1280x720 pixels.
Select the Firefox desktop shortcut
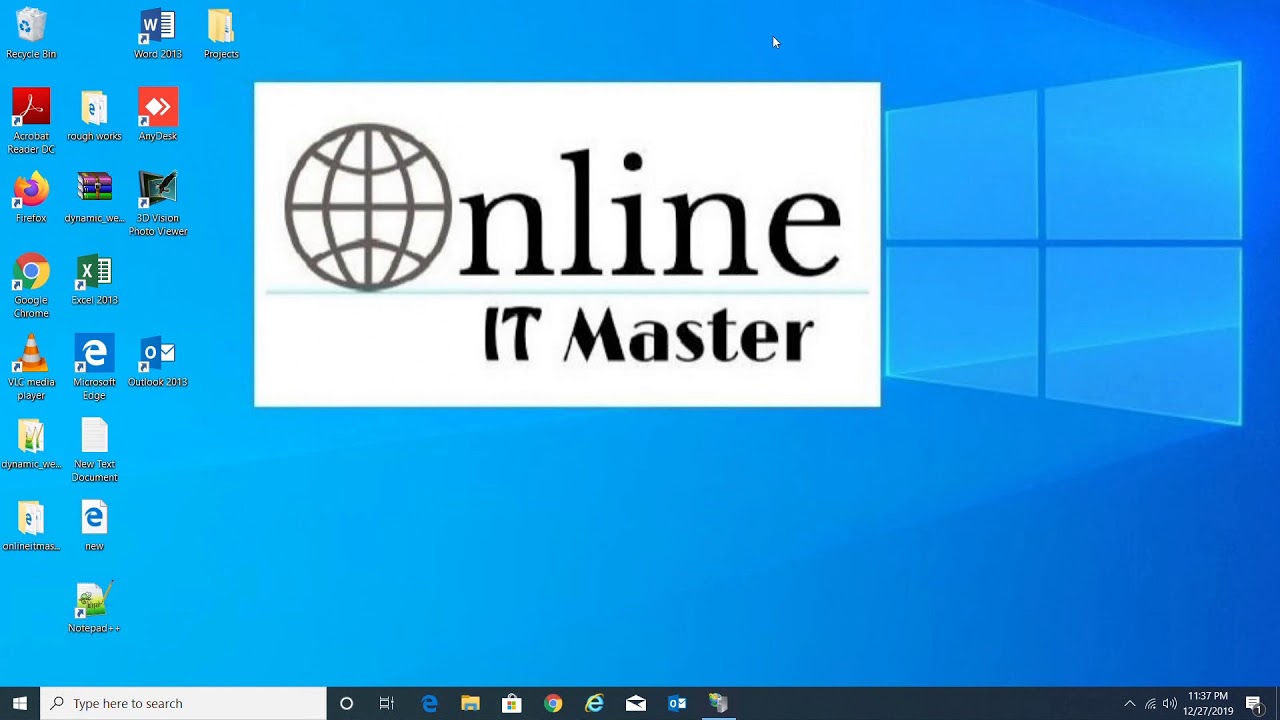31,198
